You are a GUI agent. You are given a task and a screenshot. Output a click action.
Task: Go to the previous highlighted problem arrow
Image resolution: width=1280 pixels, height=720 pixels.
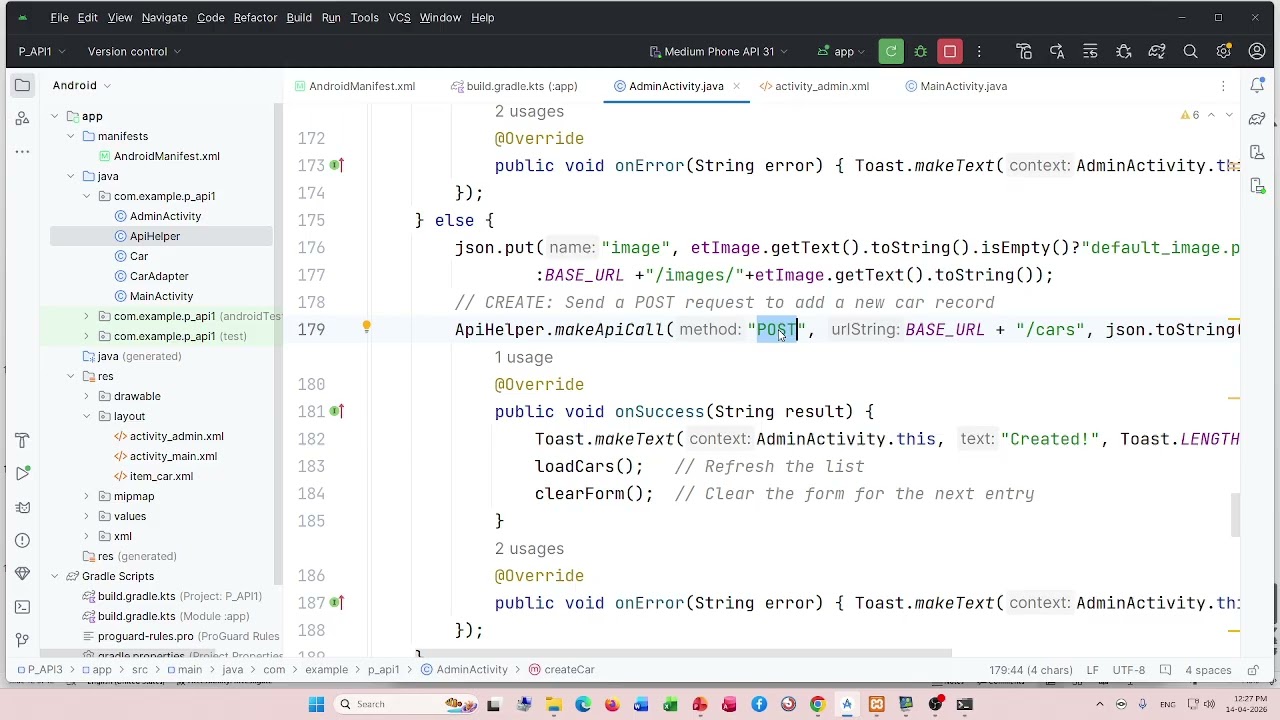point(1211,115)
